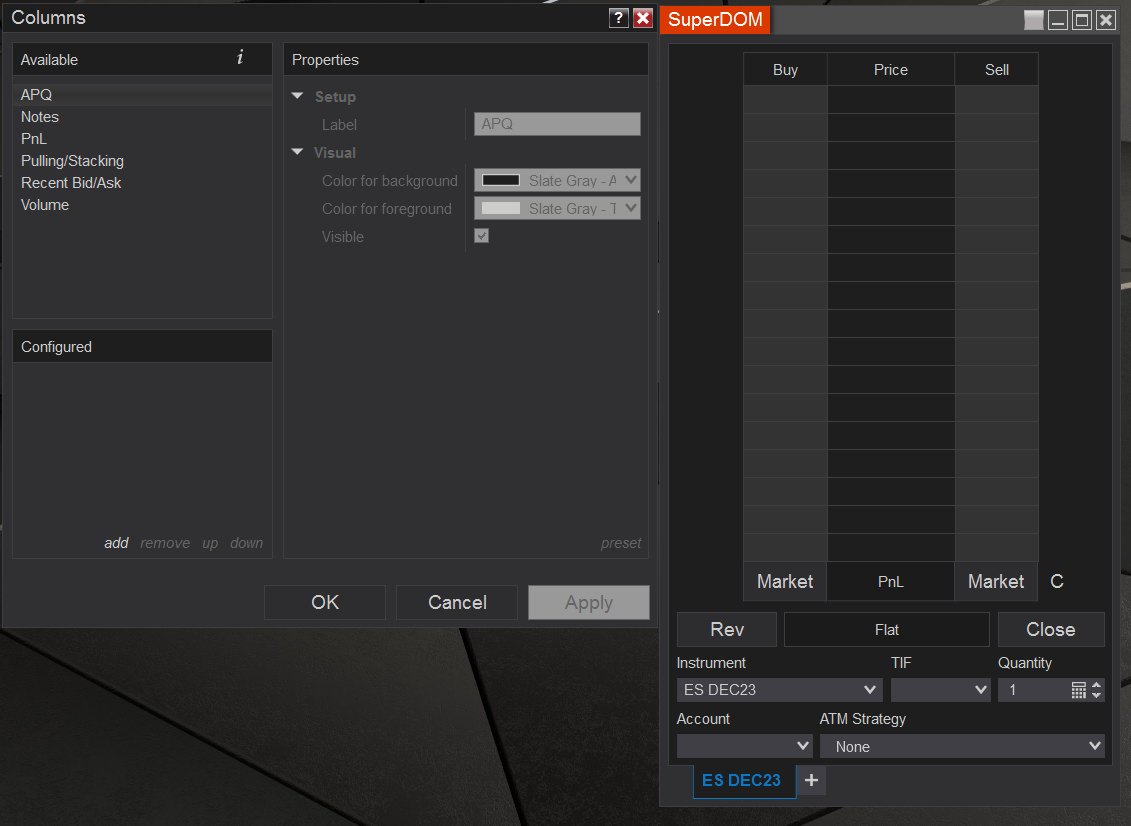Click the add link
Viewport: 1131px width, 826px height.
click(x=116, y=542)
